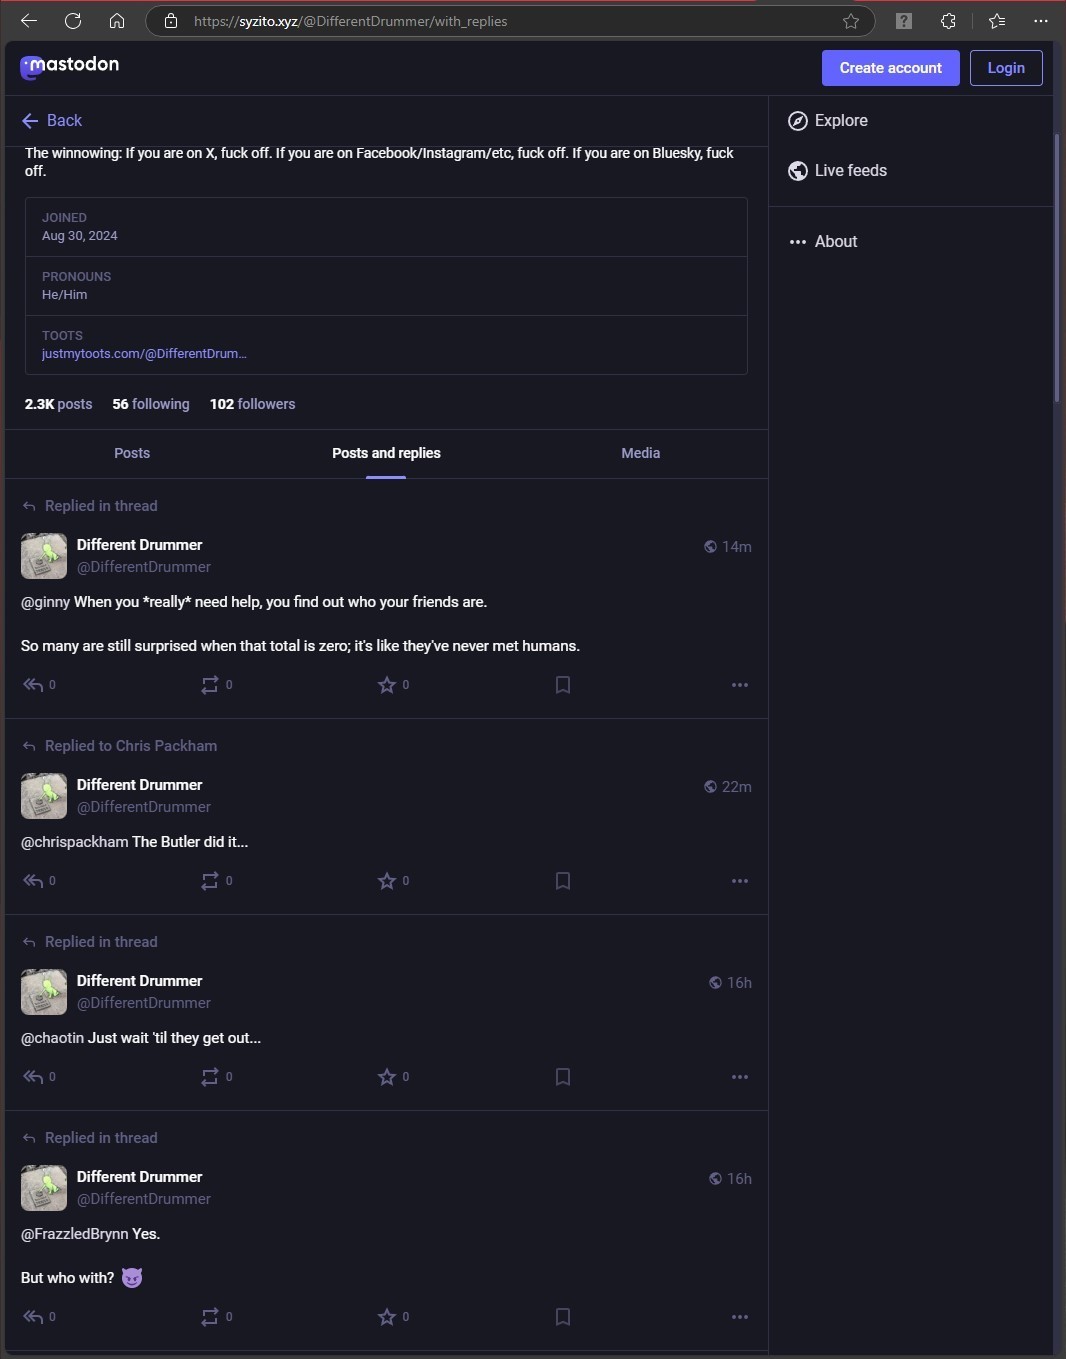1066x1359 pixels.
Task: Open more options on @chrispackham post
Action: point(740,881)
